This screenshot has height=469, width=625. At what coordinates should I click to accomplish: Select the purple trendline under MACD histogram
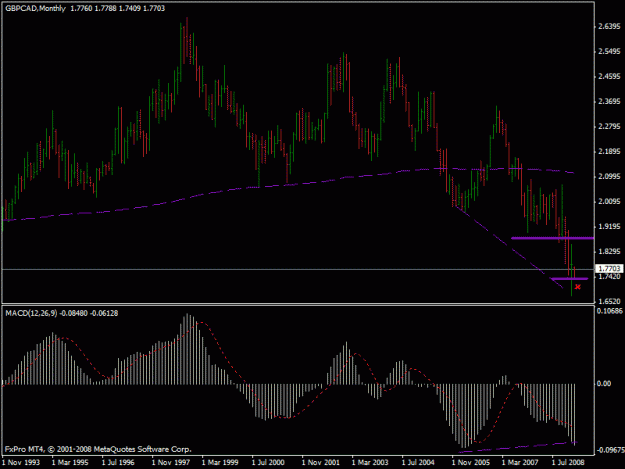(x=518, y=447)
